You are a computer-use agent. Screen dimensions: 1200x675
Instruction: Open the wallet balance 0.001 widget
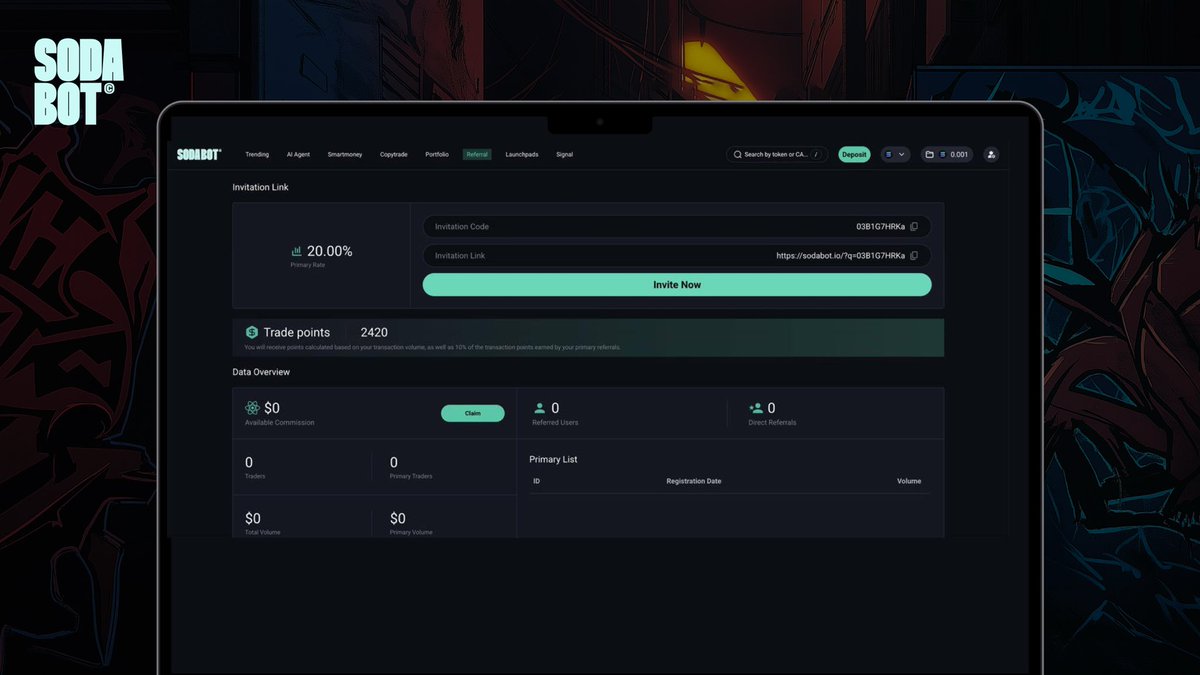tap(947, 155)
